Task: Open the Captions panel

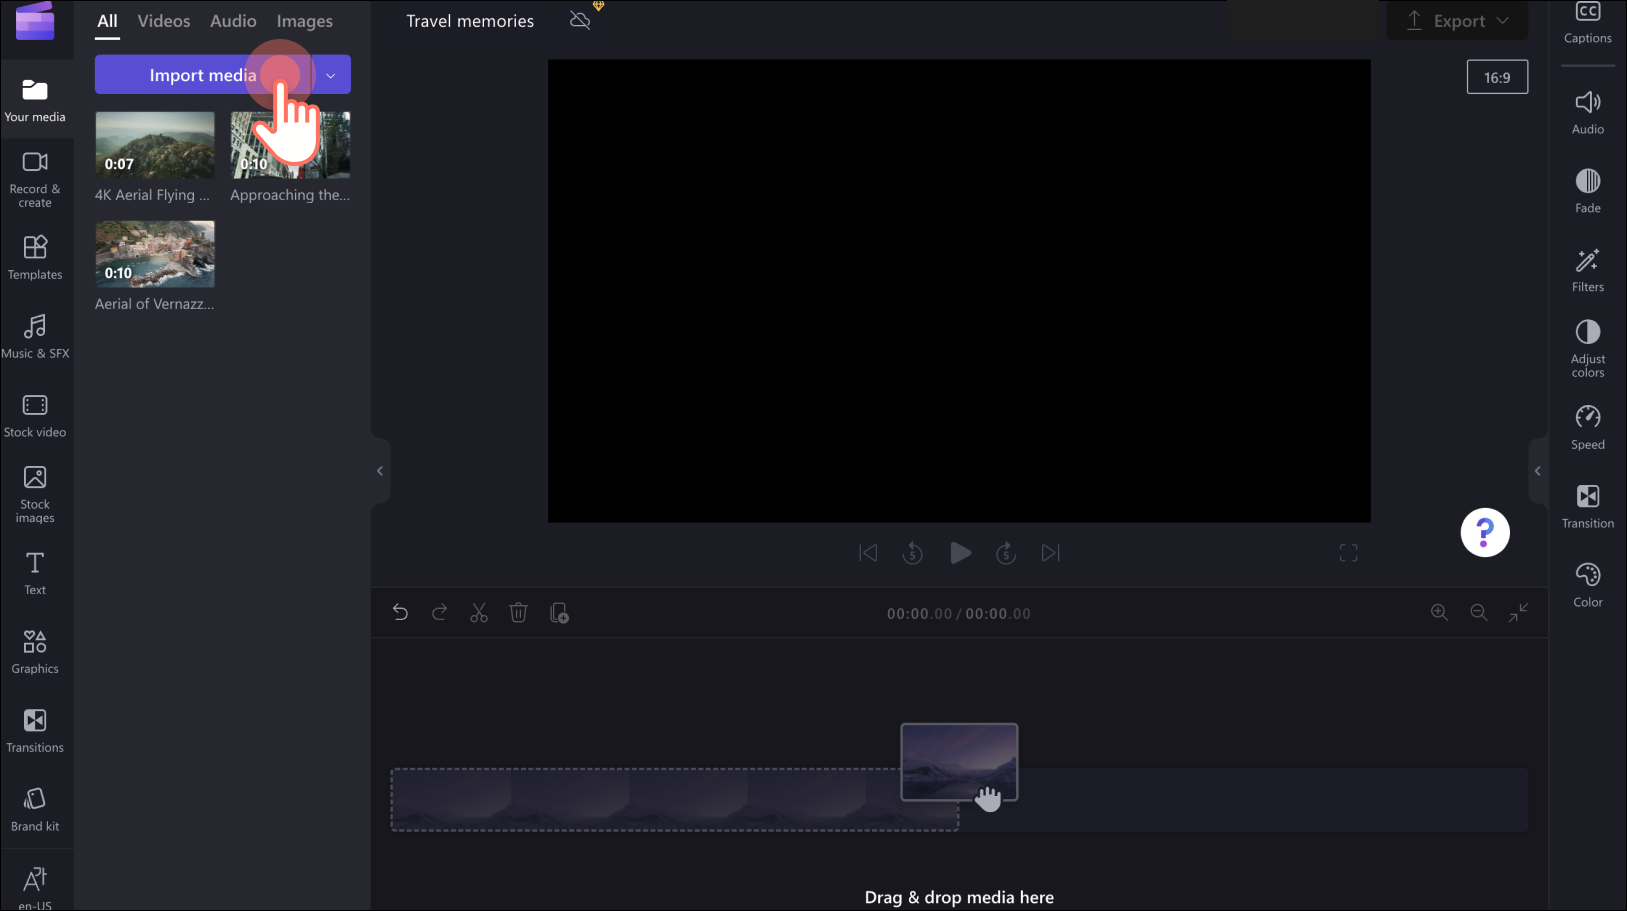Action: 1588,23
